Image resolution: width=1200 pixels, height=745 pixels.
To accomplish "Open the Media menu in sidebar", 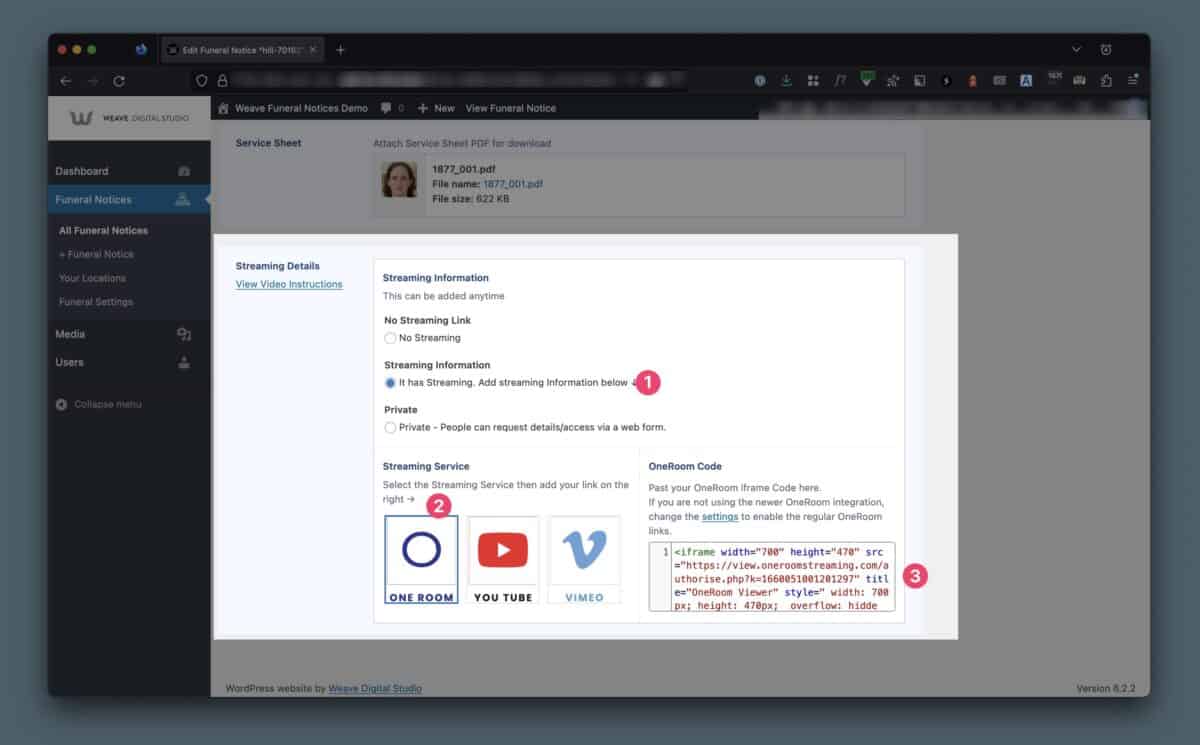I will coord(70,334).
